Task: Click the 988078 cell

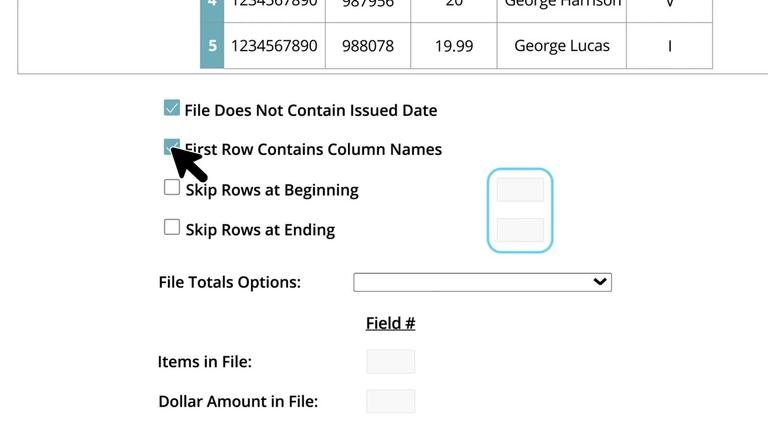Action: click(368, 46)
